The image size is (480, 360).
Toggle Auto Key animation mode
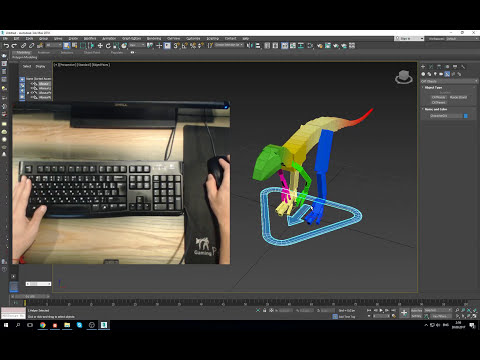[416, 310]
